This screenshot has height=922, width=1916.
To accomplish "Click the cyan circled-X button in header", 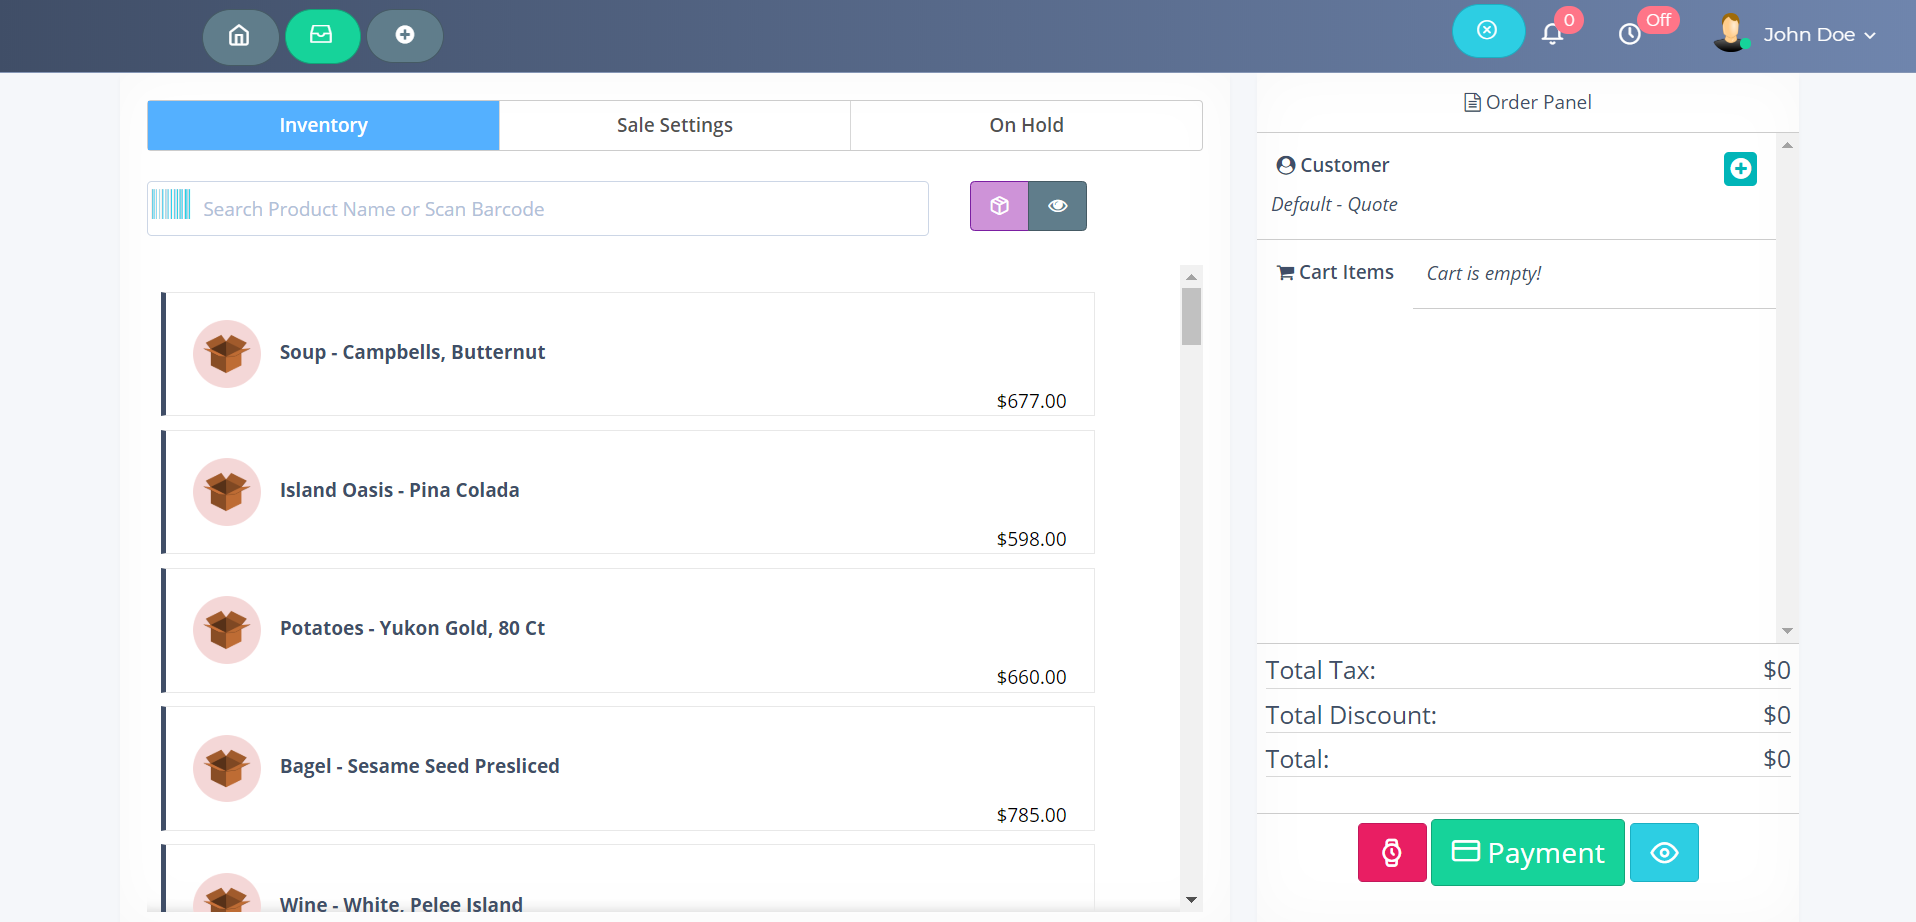I will 1487,31.
